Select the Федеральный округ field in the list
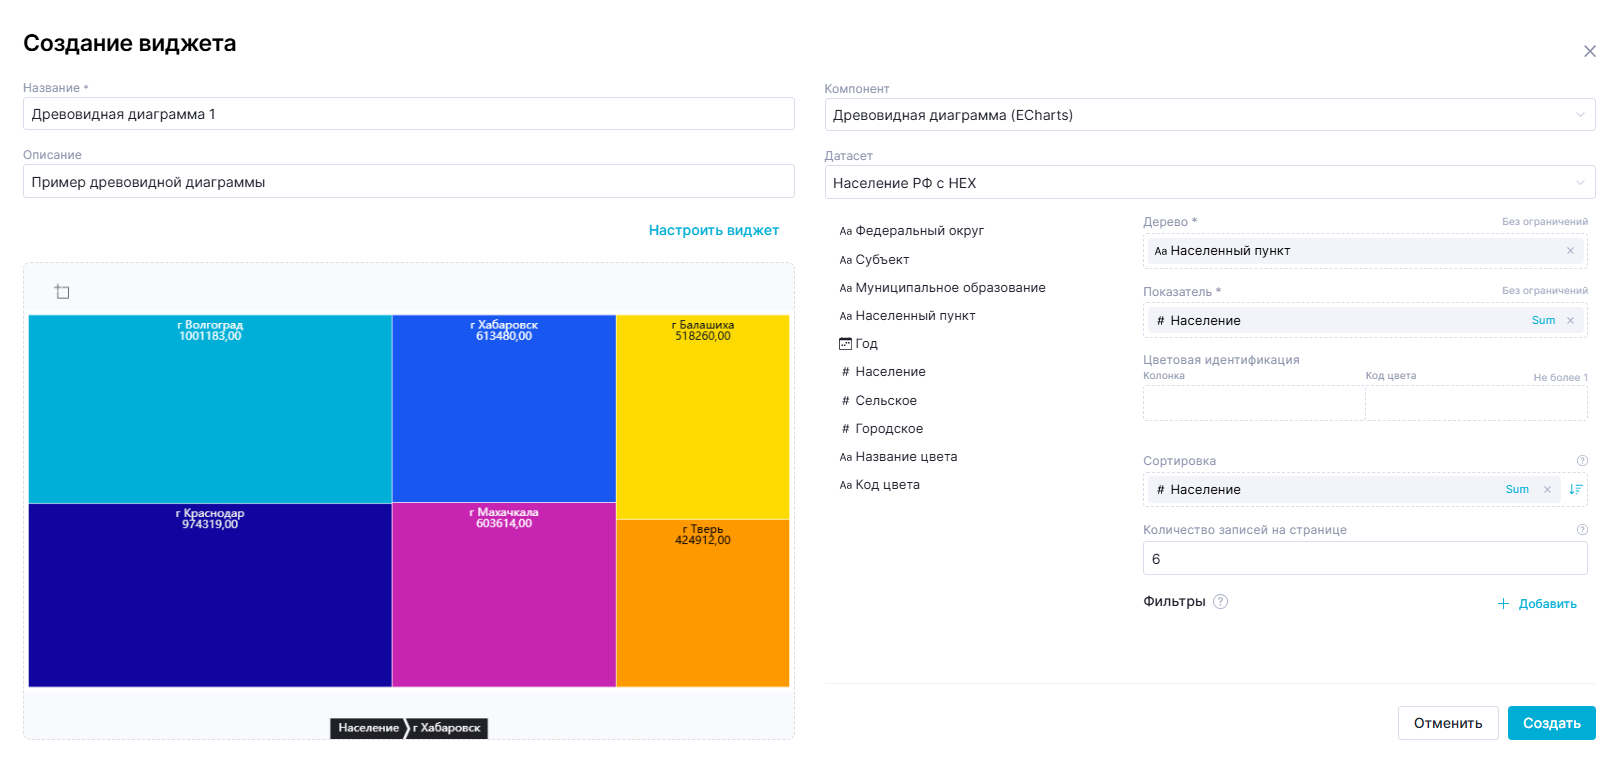The height and width of the screenshot is (764, 1611). pyautogui.click(x=919, y=231)
